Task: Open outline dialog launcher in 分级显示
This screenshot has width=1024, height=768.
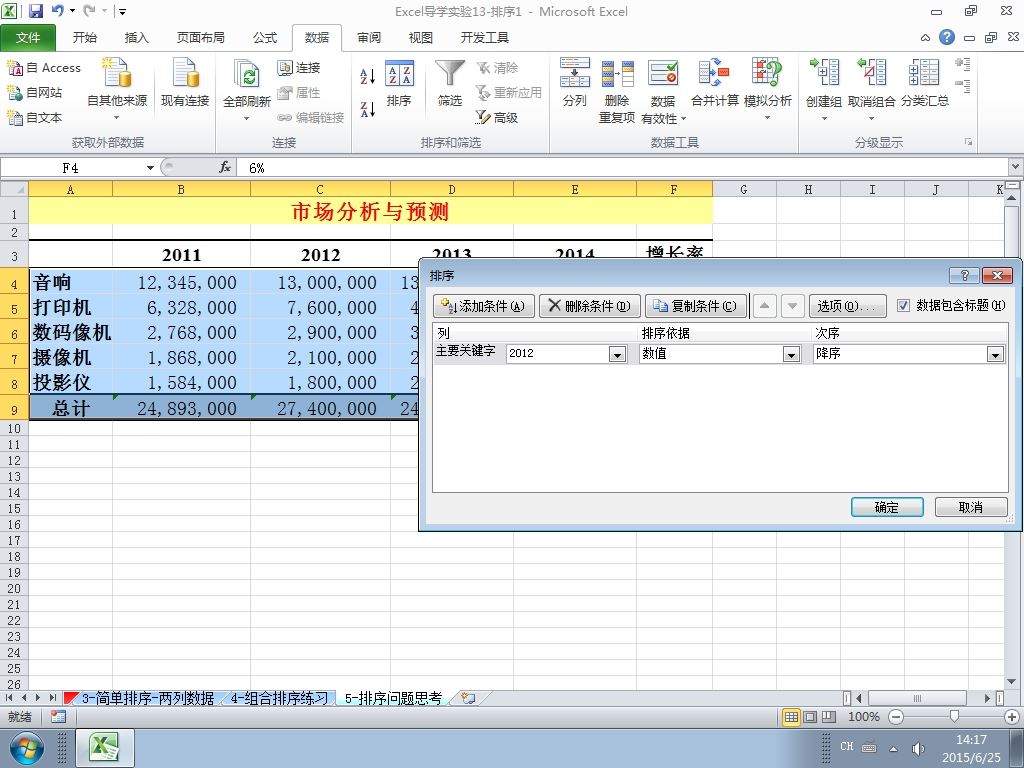Action: coord(968,142)
